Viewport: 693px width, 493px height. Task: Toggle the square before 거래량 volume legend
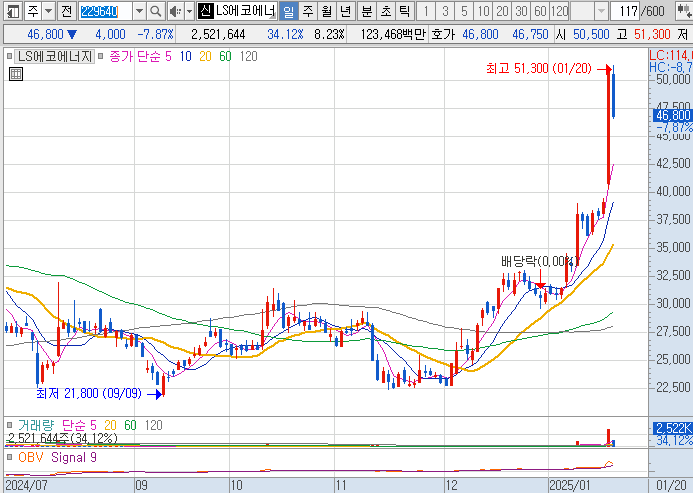pyautogui.click(x=9, y=425)
